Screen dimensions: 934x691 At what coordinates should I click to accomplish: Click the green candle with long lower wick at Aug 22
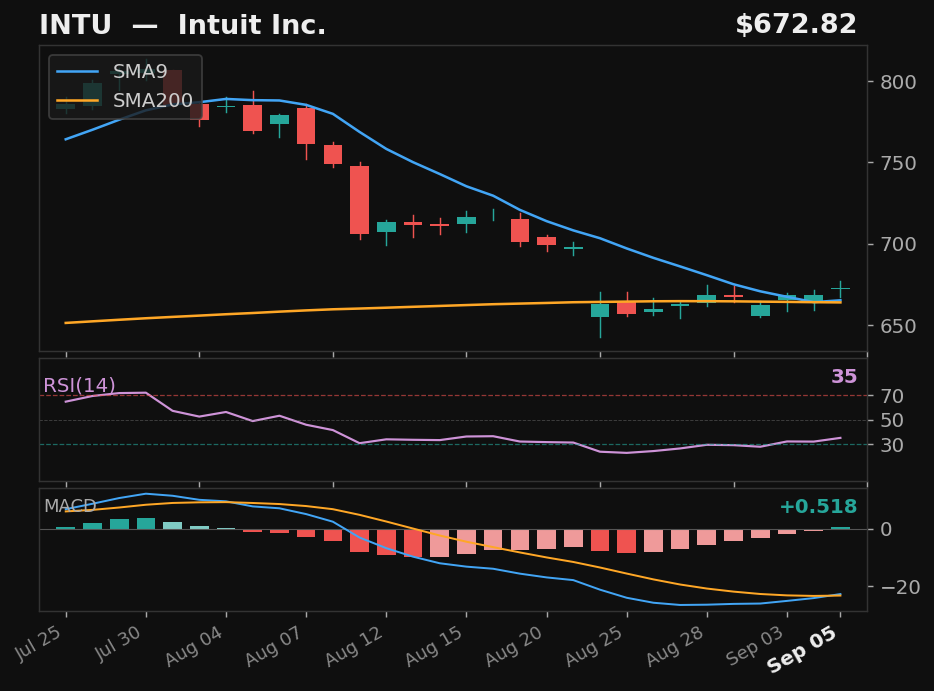pyautogui.click(x=600, y=311)
